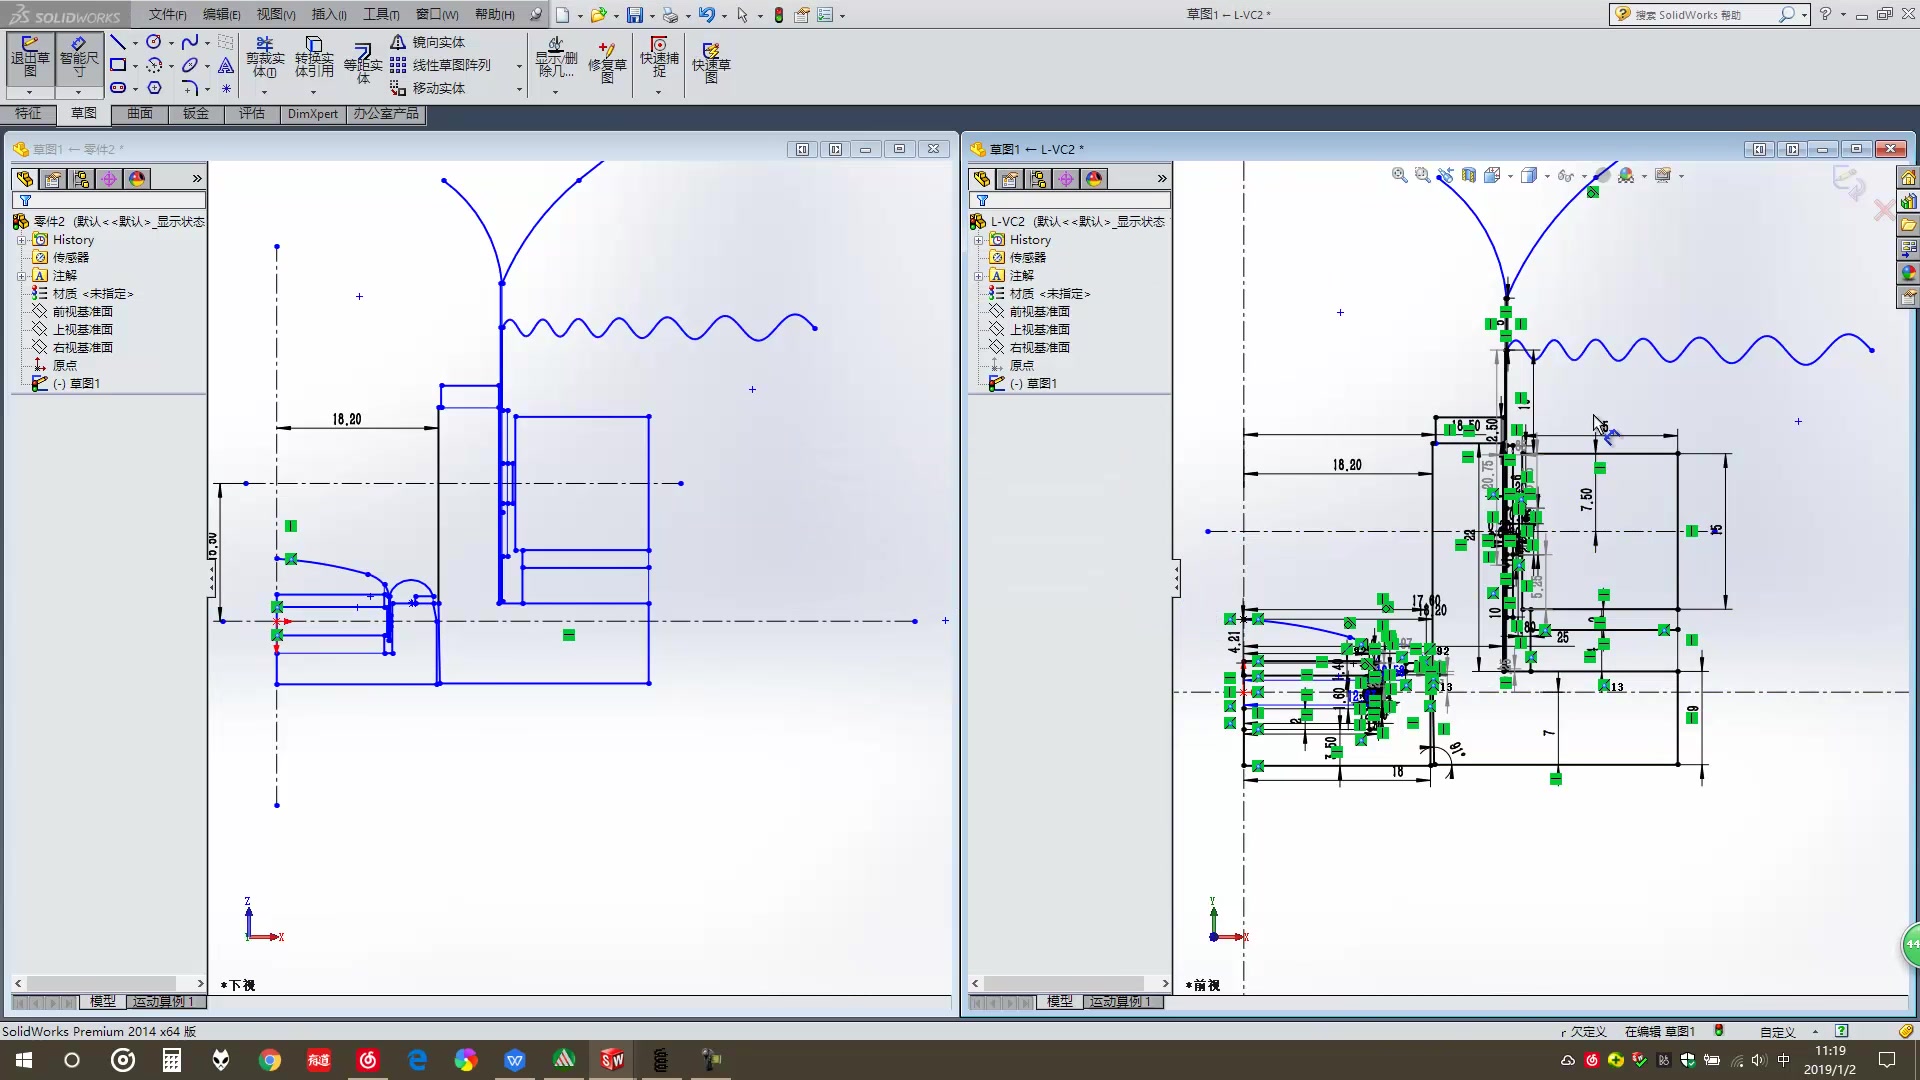This screenshot has height=1080, width=1920.
Task: Click the Repair Sketch (修复草图) tool
Action: click(606, 60)
